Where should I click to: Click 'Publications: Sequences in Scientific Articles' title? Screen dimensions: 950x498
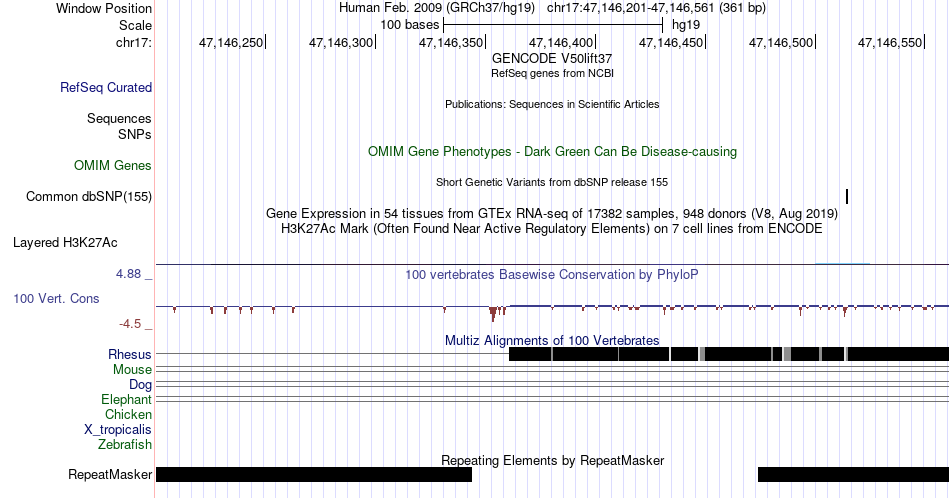[x=552, y=104]
